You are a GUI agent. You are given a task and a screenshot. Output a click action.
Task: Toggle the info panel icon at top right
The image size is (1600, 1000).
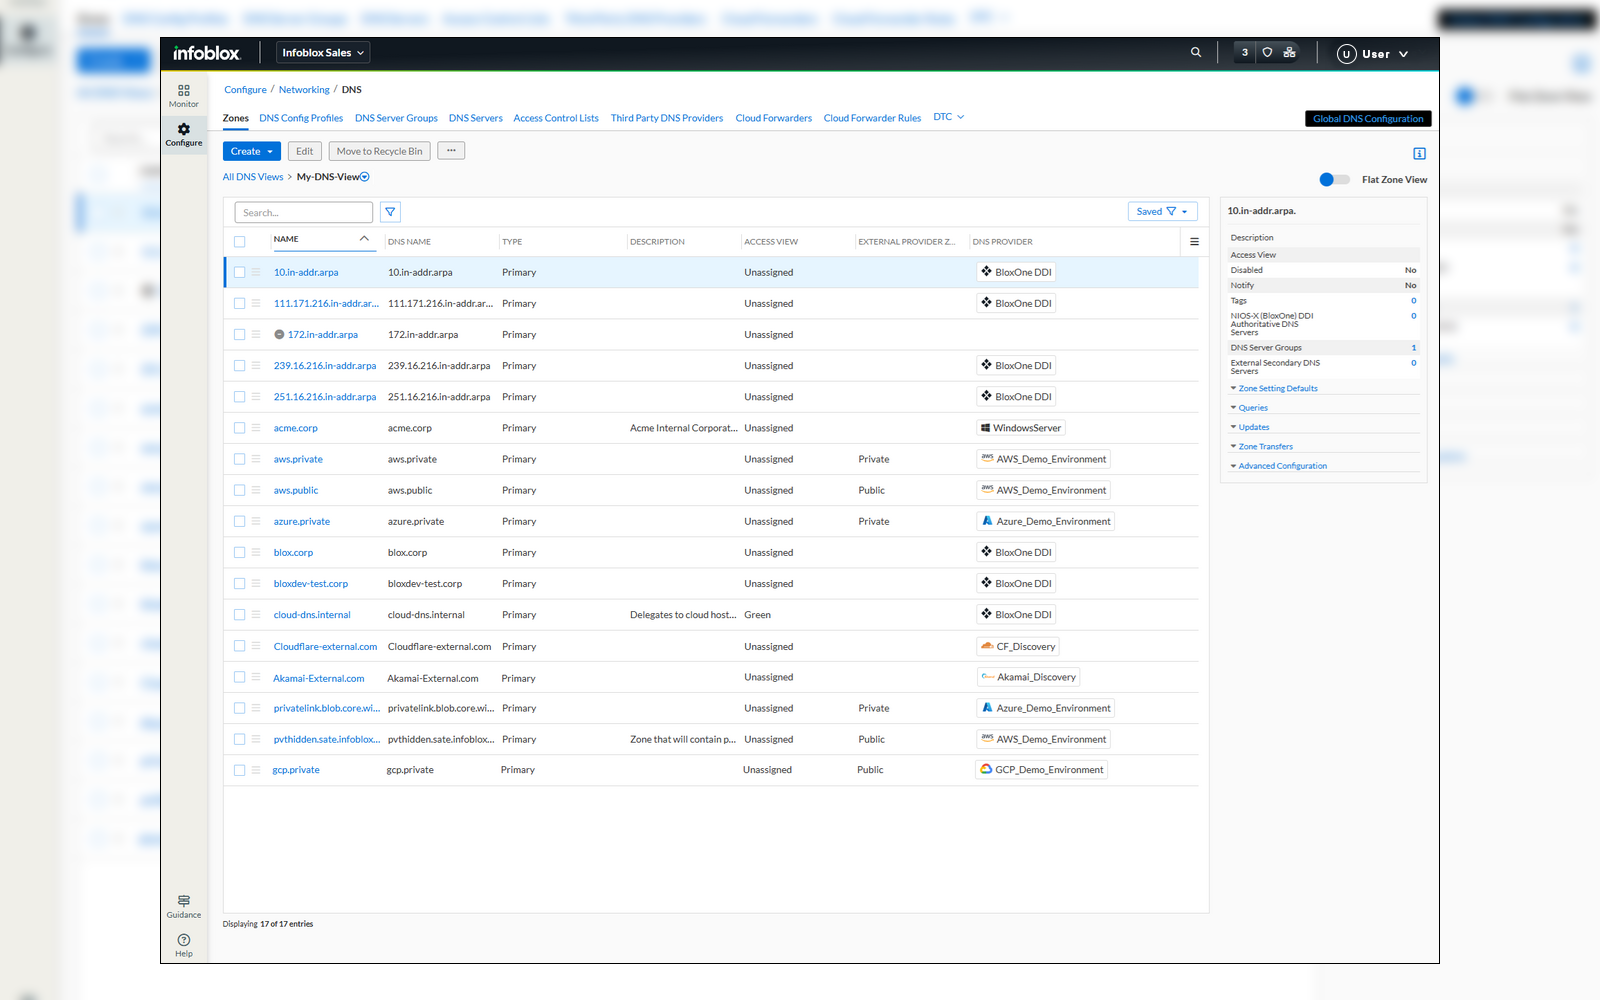[x=1419, y=154]
